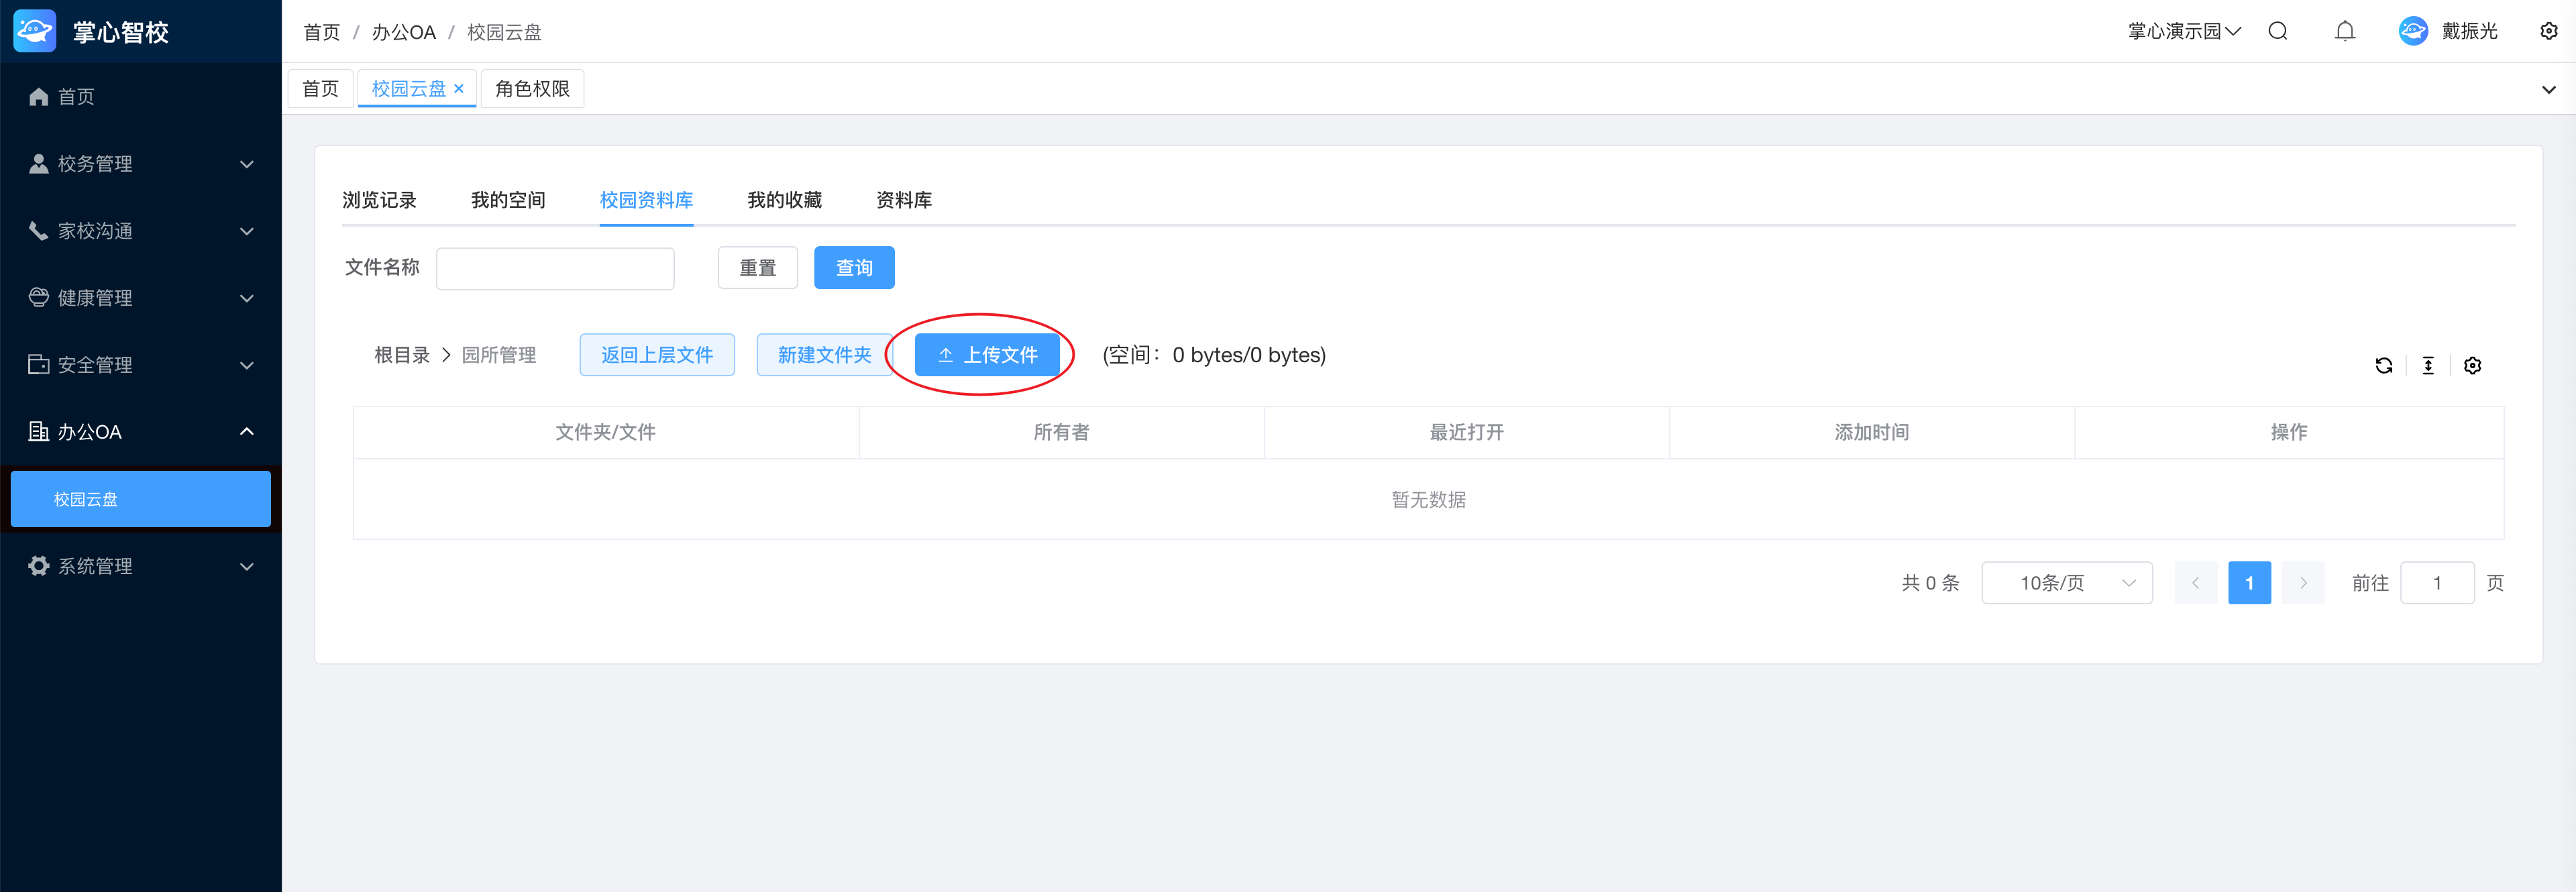This screenshot has width=2576, height=892.
Task: Click 根目录 in the folder path
Action: pyautogui.click(x=402, y=355)
